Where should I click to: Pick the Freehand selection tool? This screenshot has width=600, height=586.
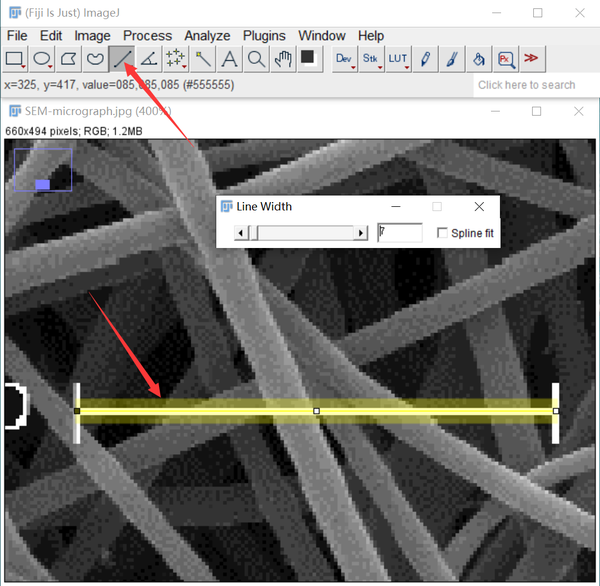pos(95,59)
